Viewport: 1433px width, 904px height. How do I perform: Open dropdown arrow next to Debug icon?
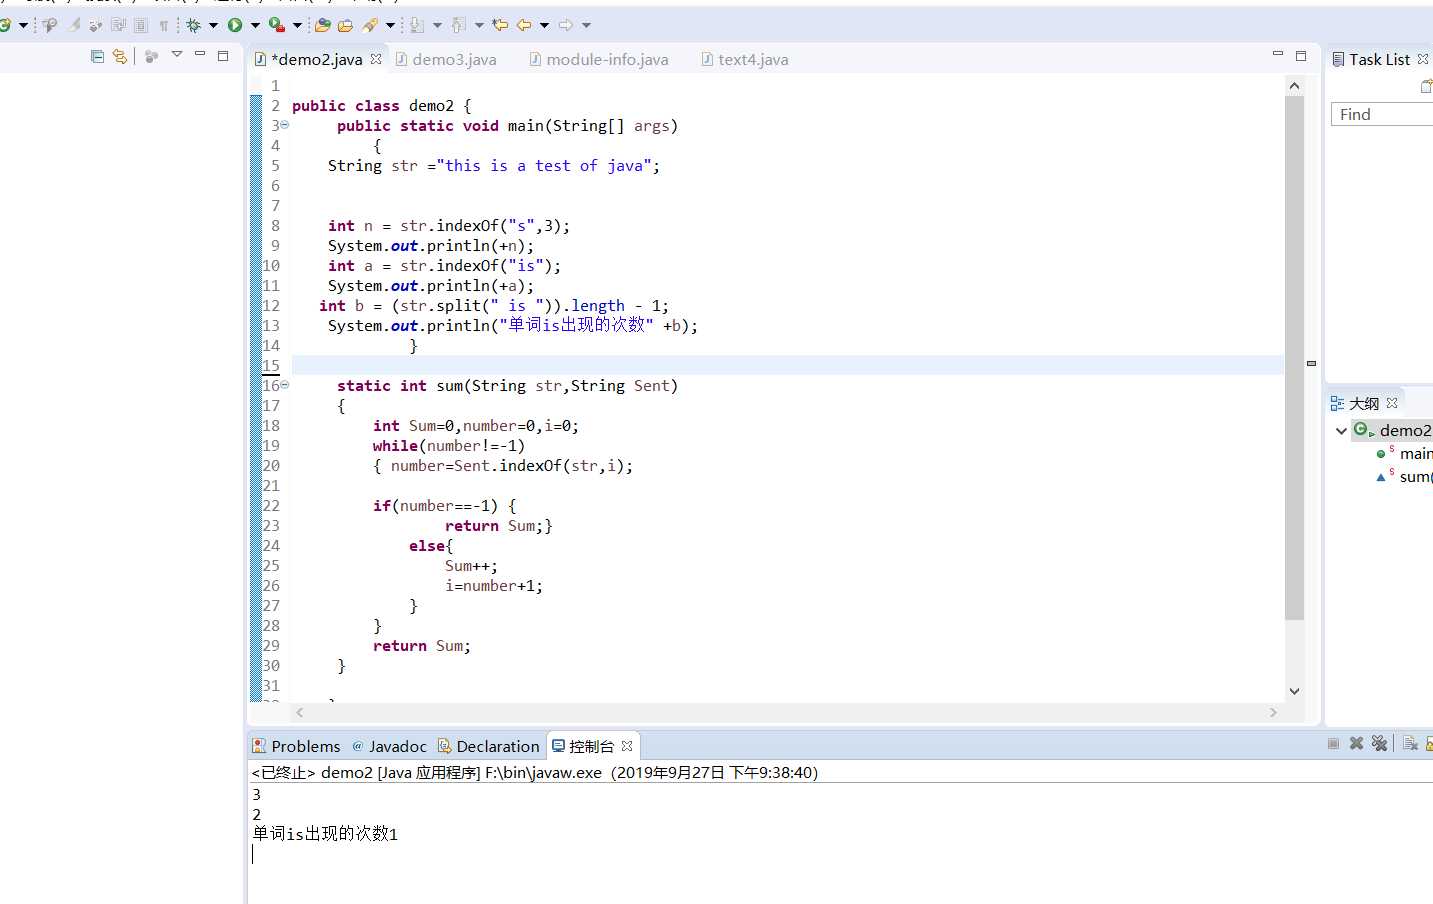pyautogui.click(x=213, y=25)
